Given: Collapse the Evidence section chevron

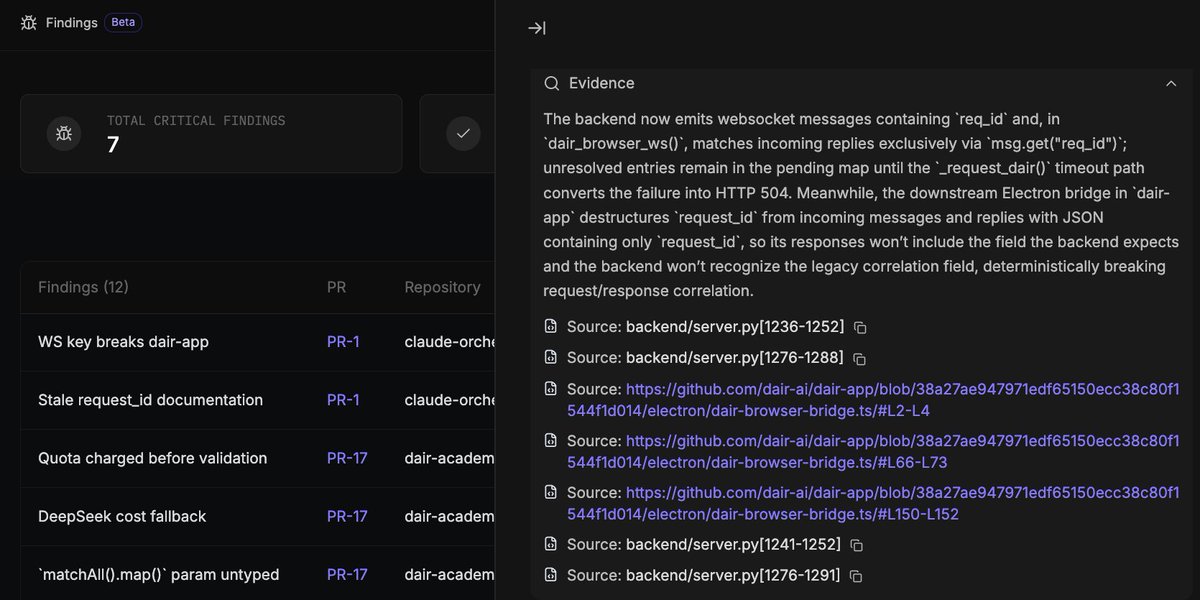Looking at the screenshot, I should pyautogui.click(x=1171, y=84).
